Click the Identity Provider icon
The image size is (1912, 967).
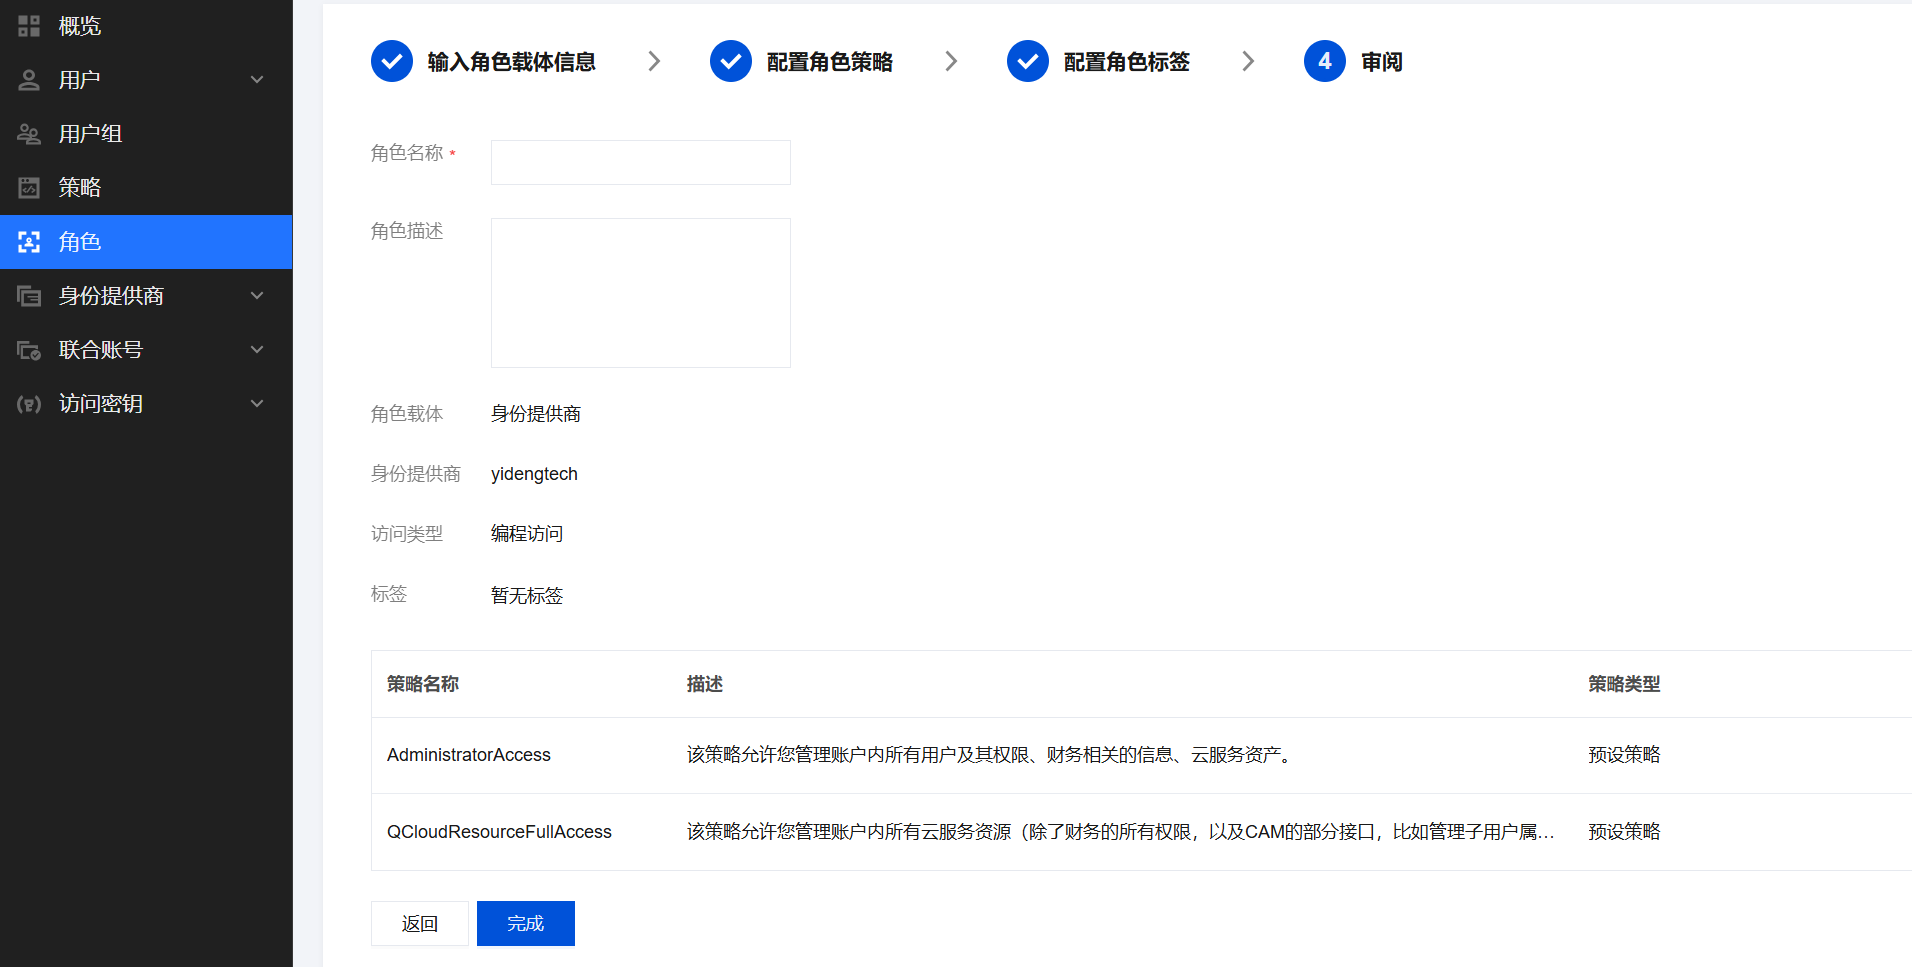29,296
